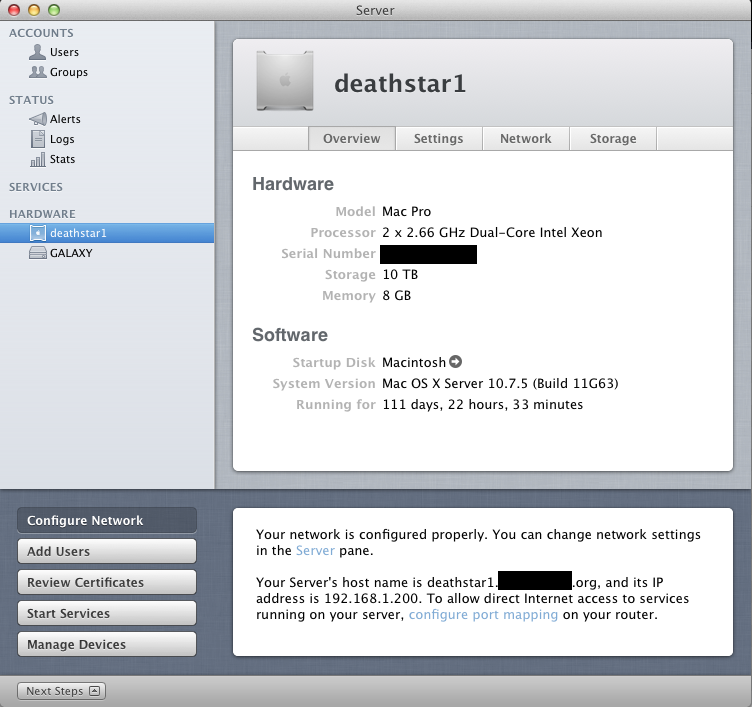Image resolution: width=752 pixels, height=707 pixels.
Task: Select deathstar1 under Hardware
Action: coord(107,233)
